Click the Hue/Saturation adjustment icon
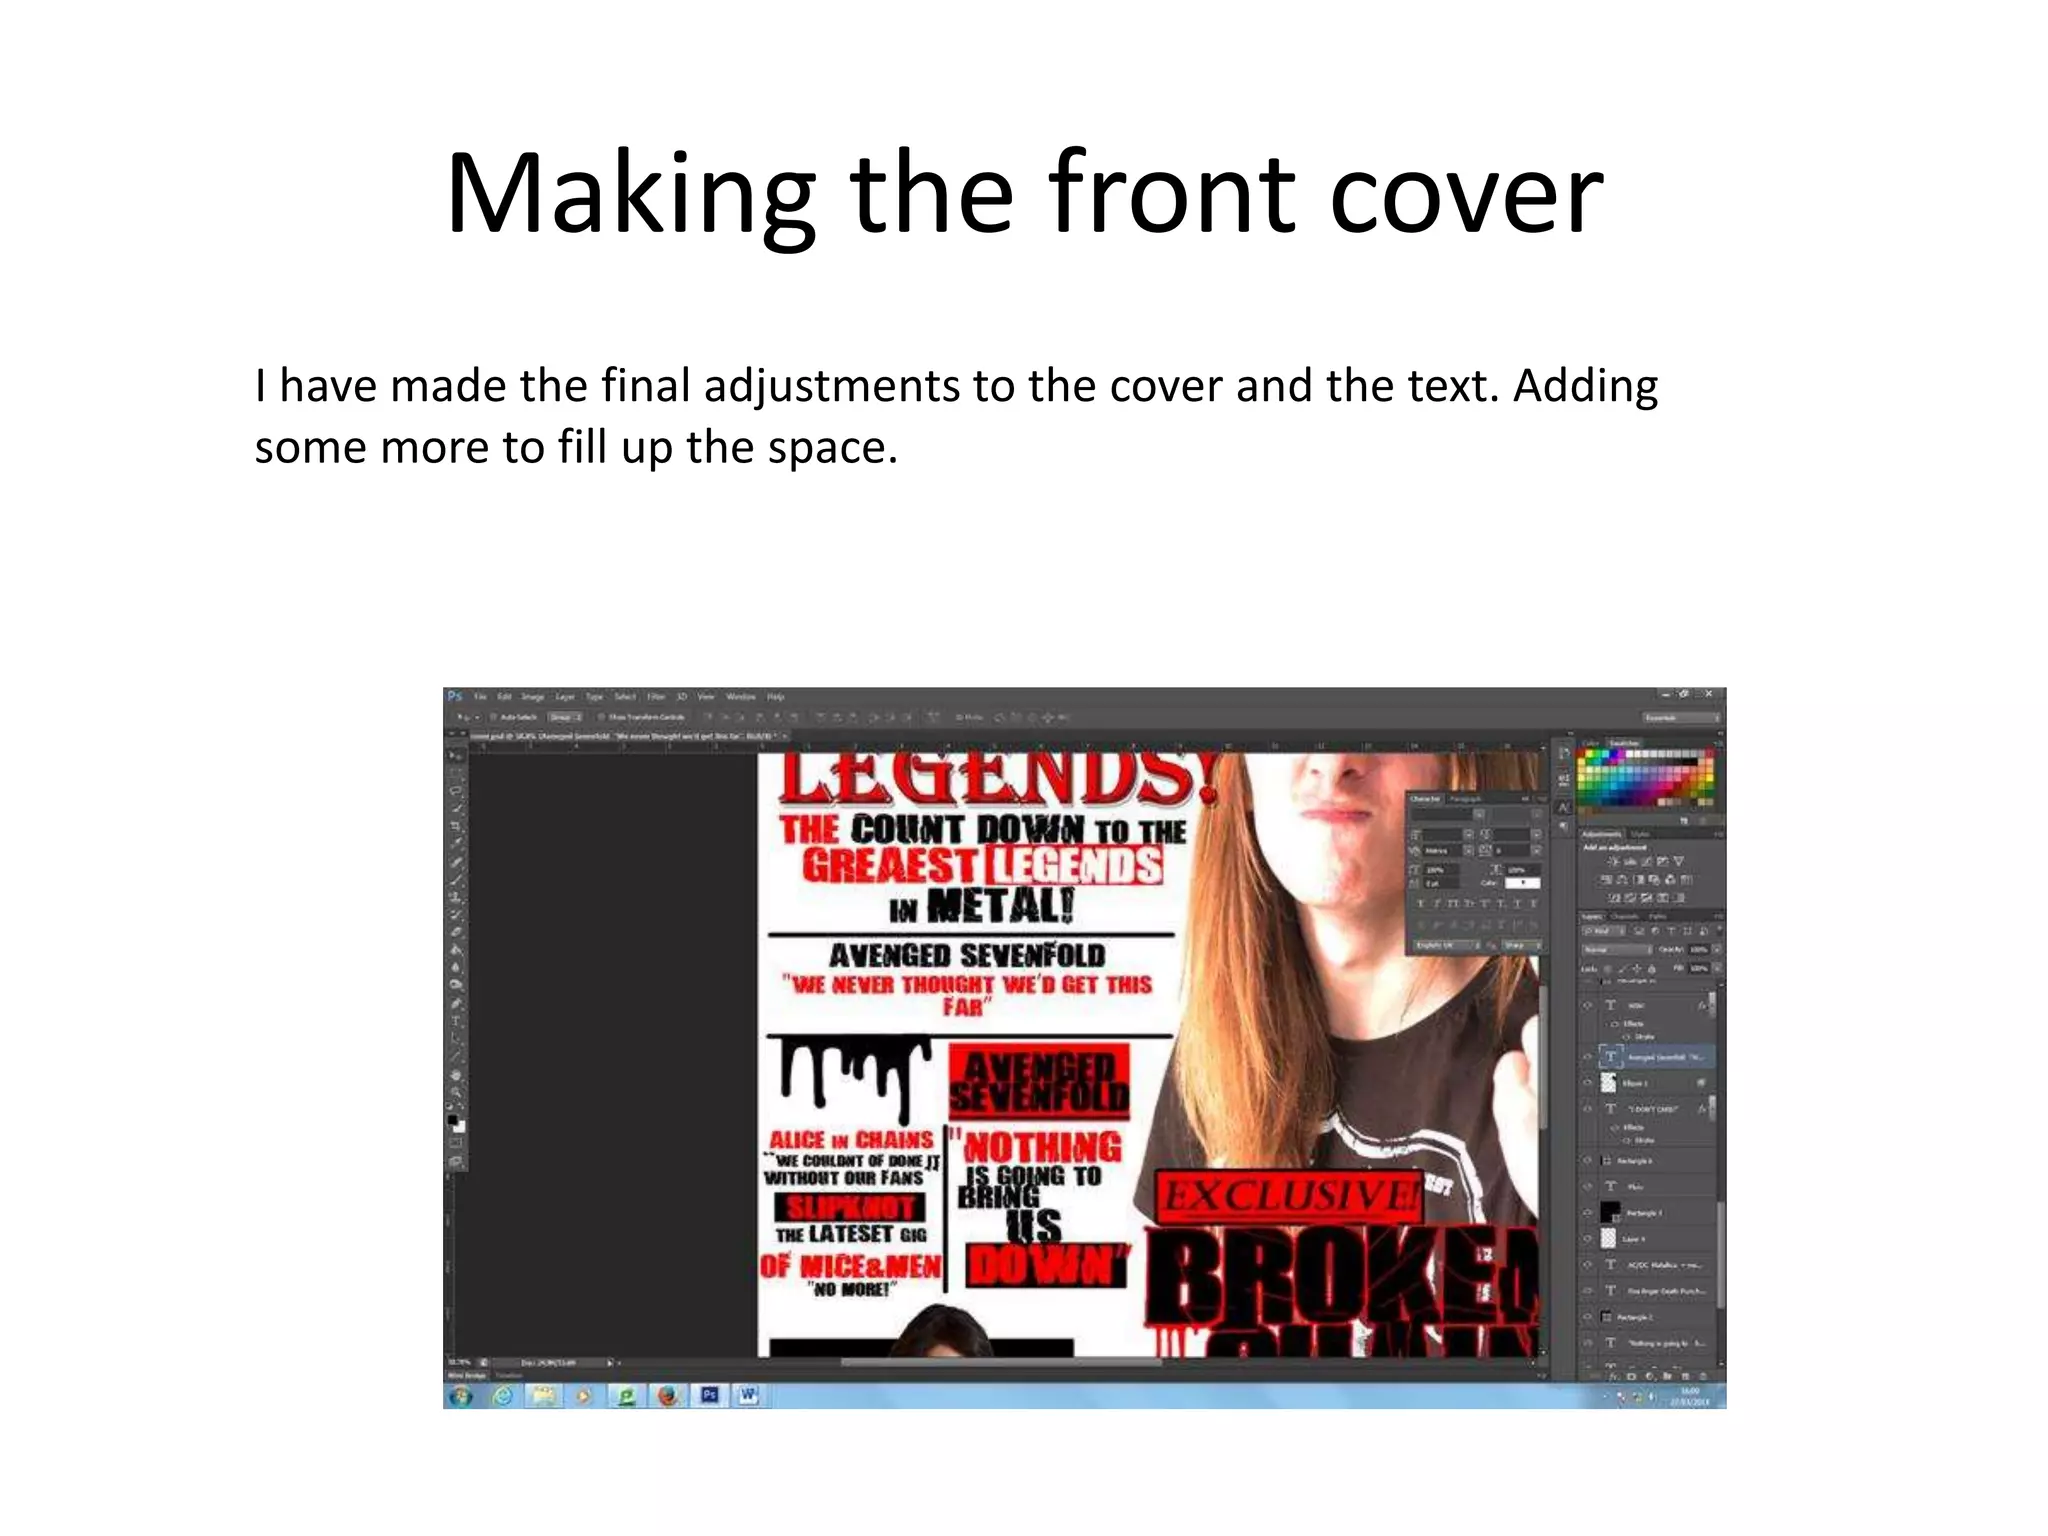 [1606, 880]
